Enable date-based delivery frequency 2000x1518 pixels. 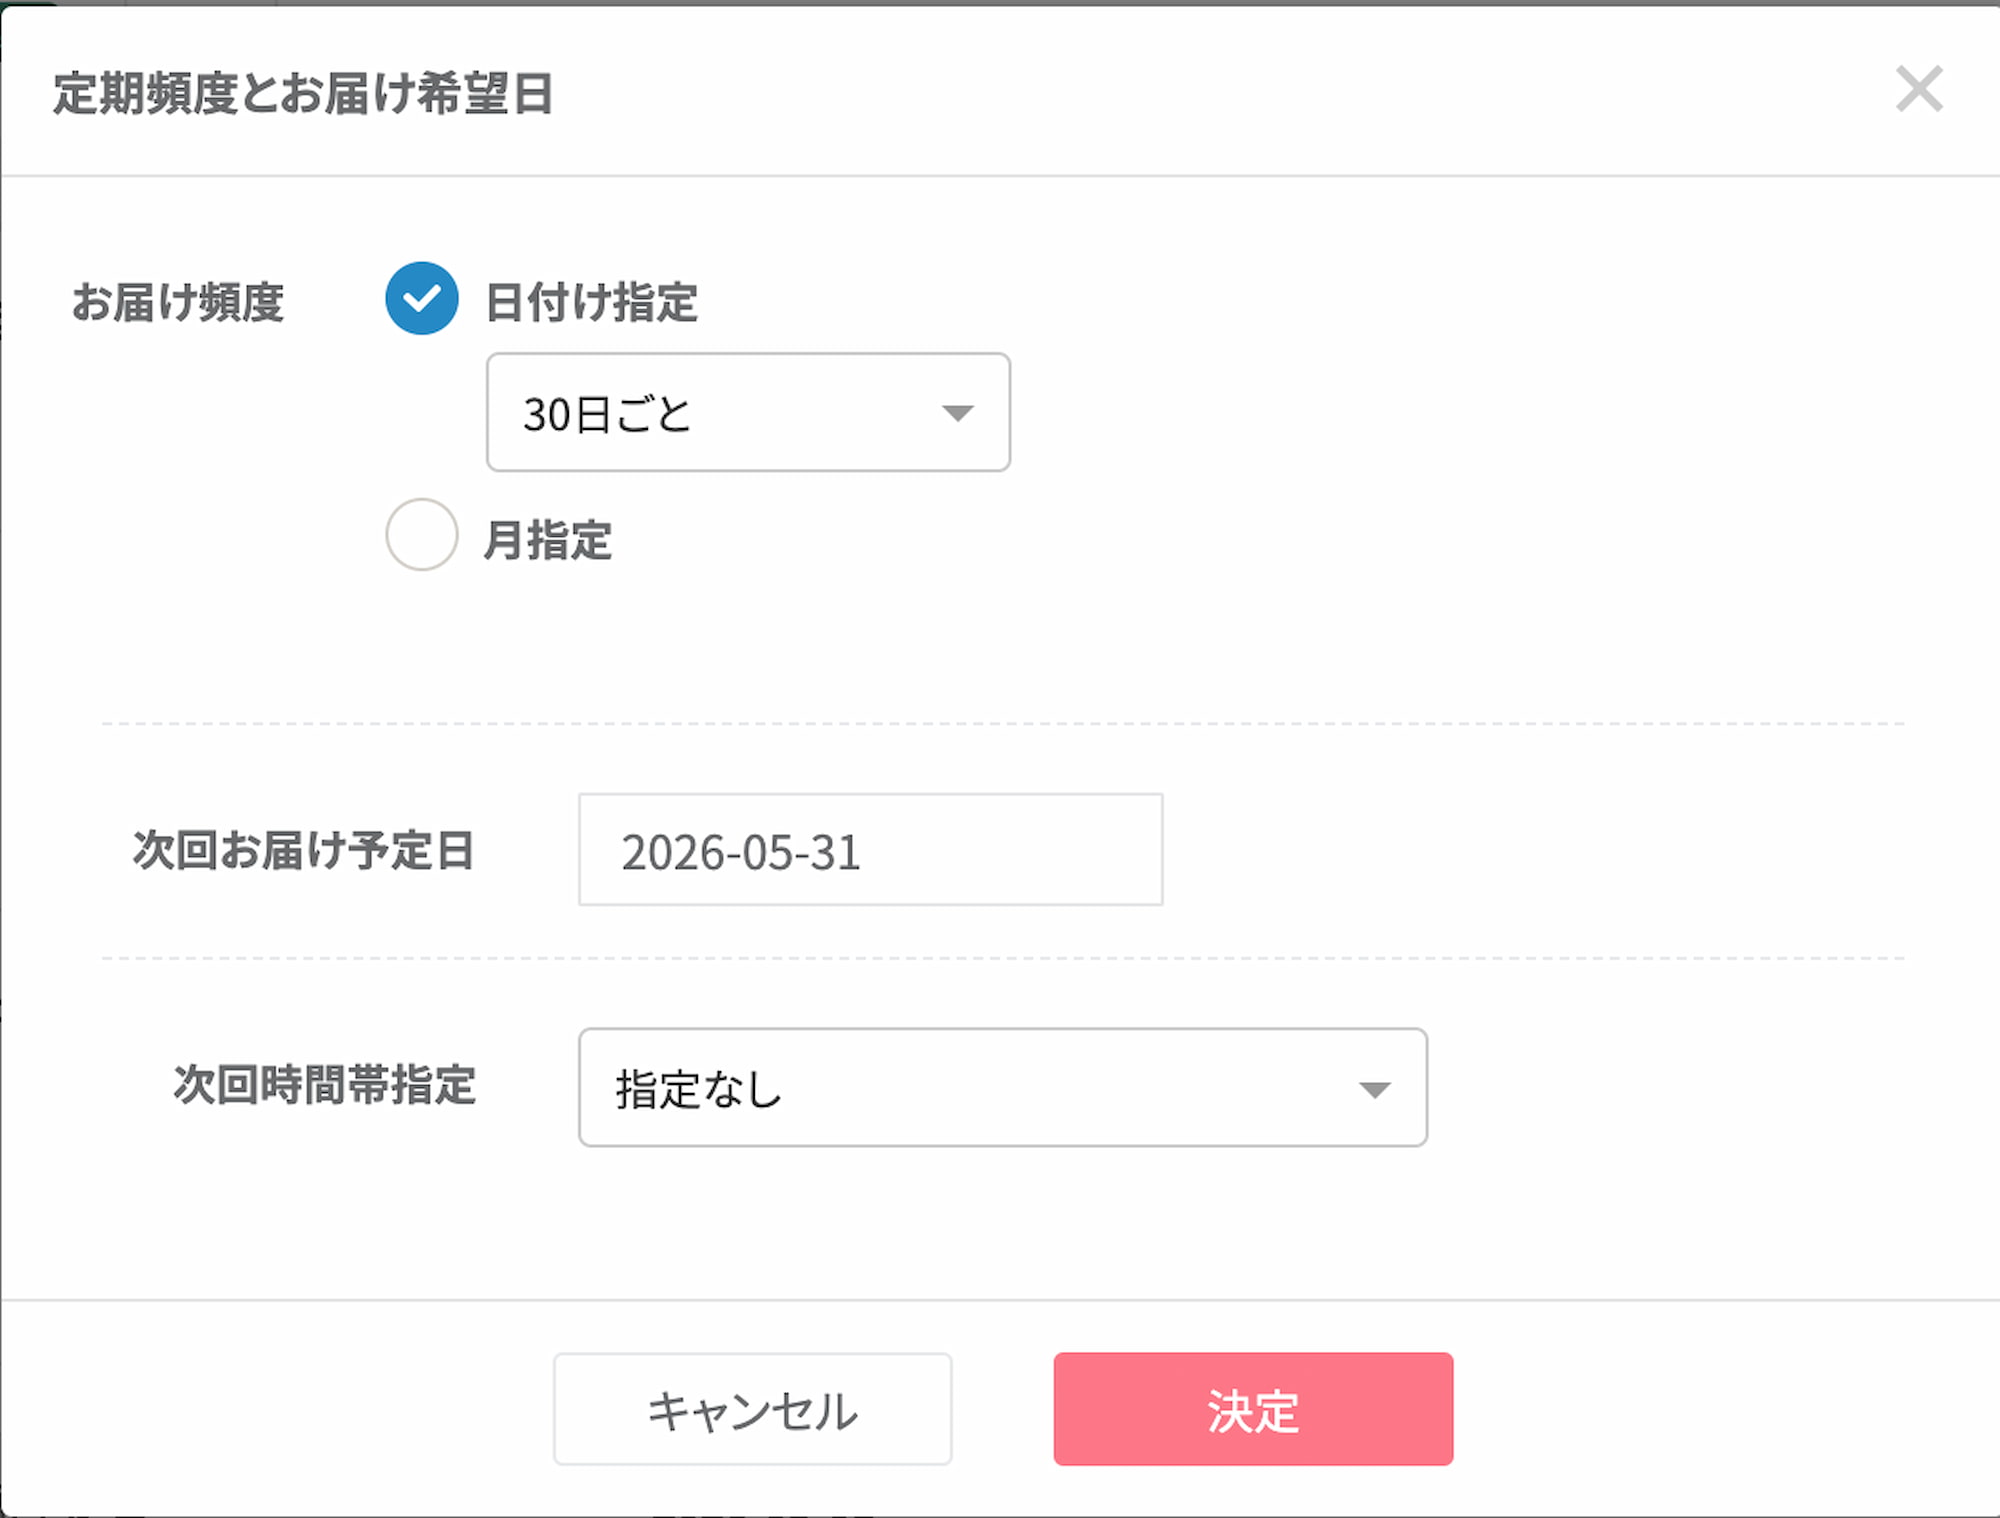pos(421,297)
